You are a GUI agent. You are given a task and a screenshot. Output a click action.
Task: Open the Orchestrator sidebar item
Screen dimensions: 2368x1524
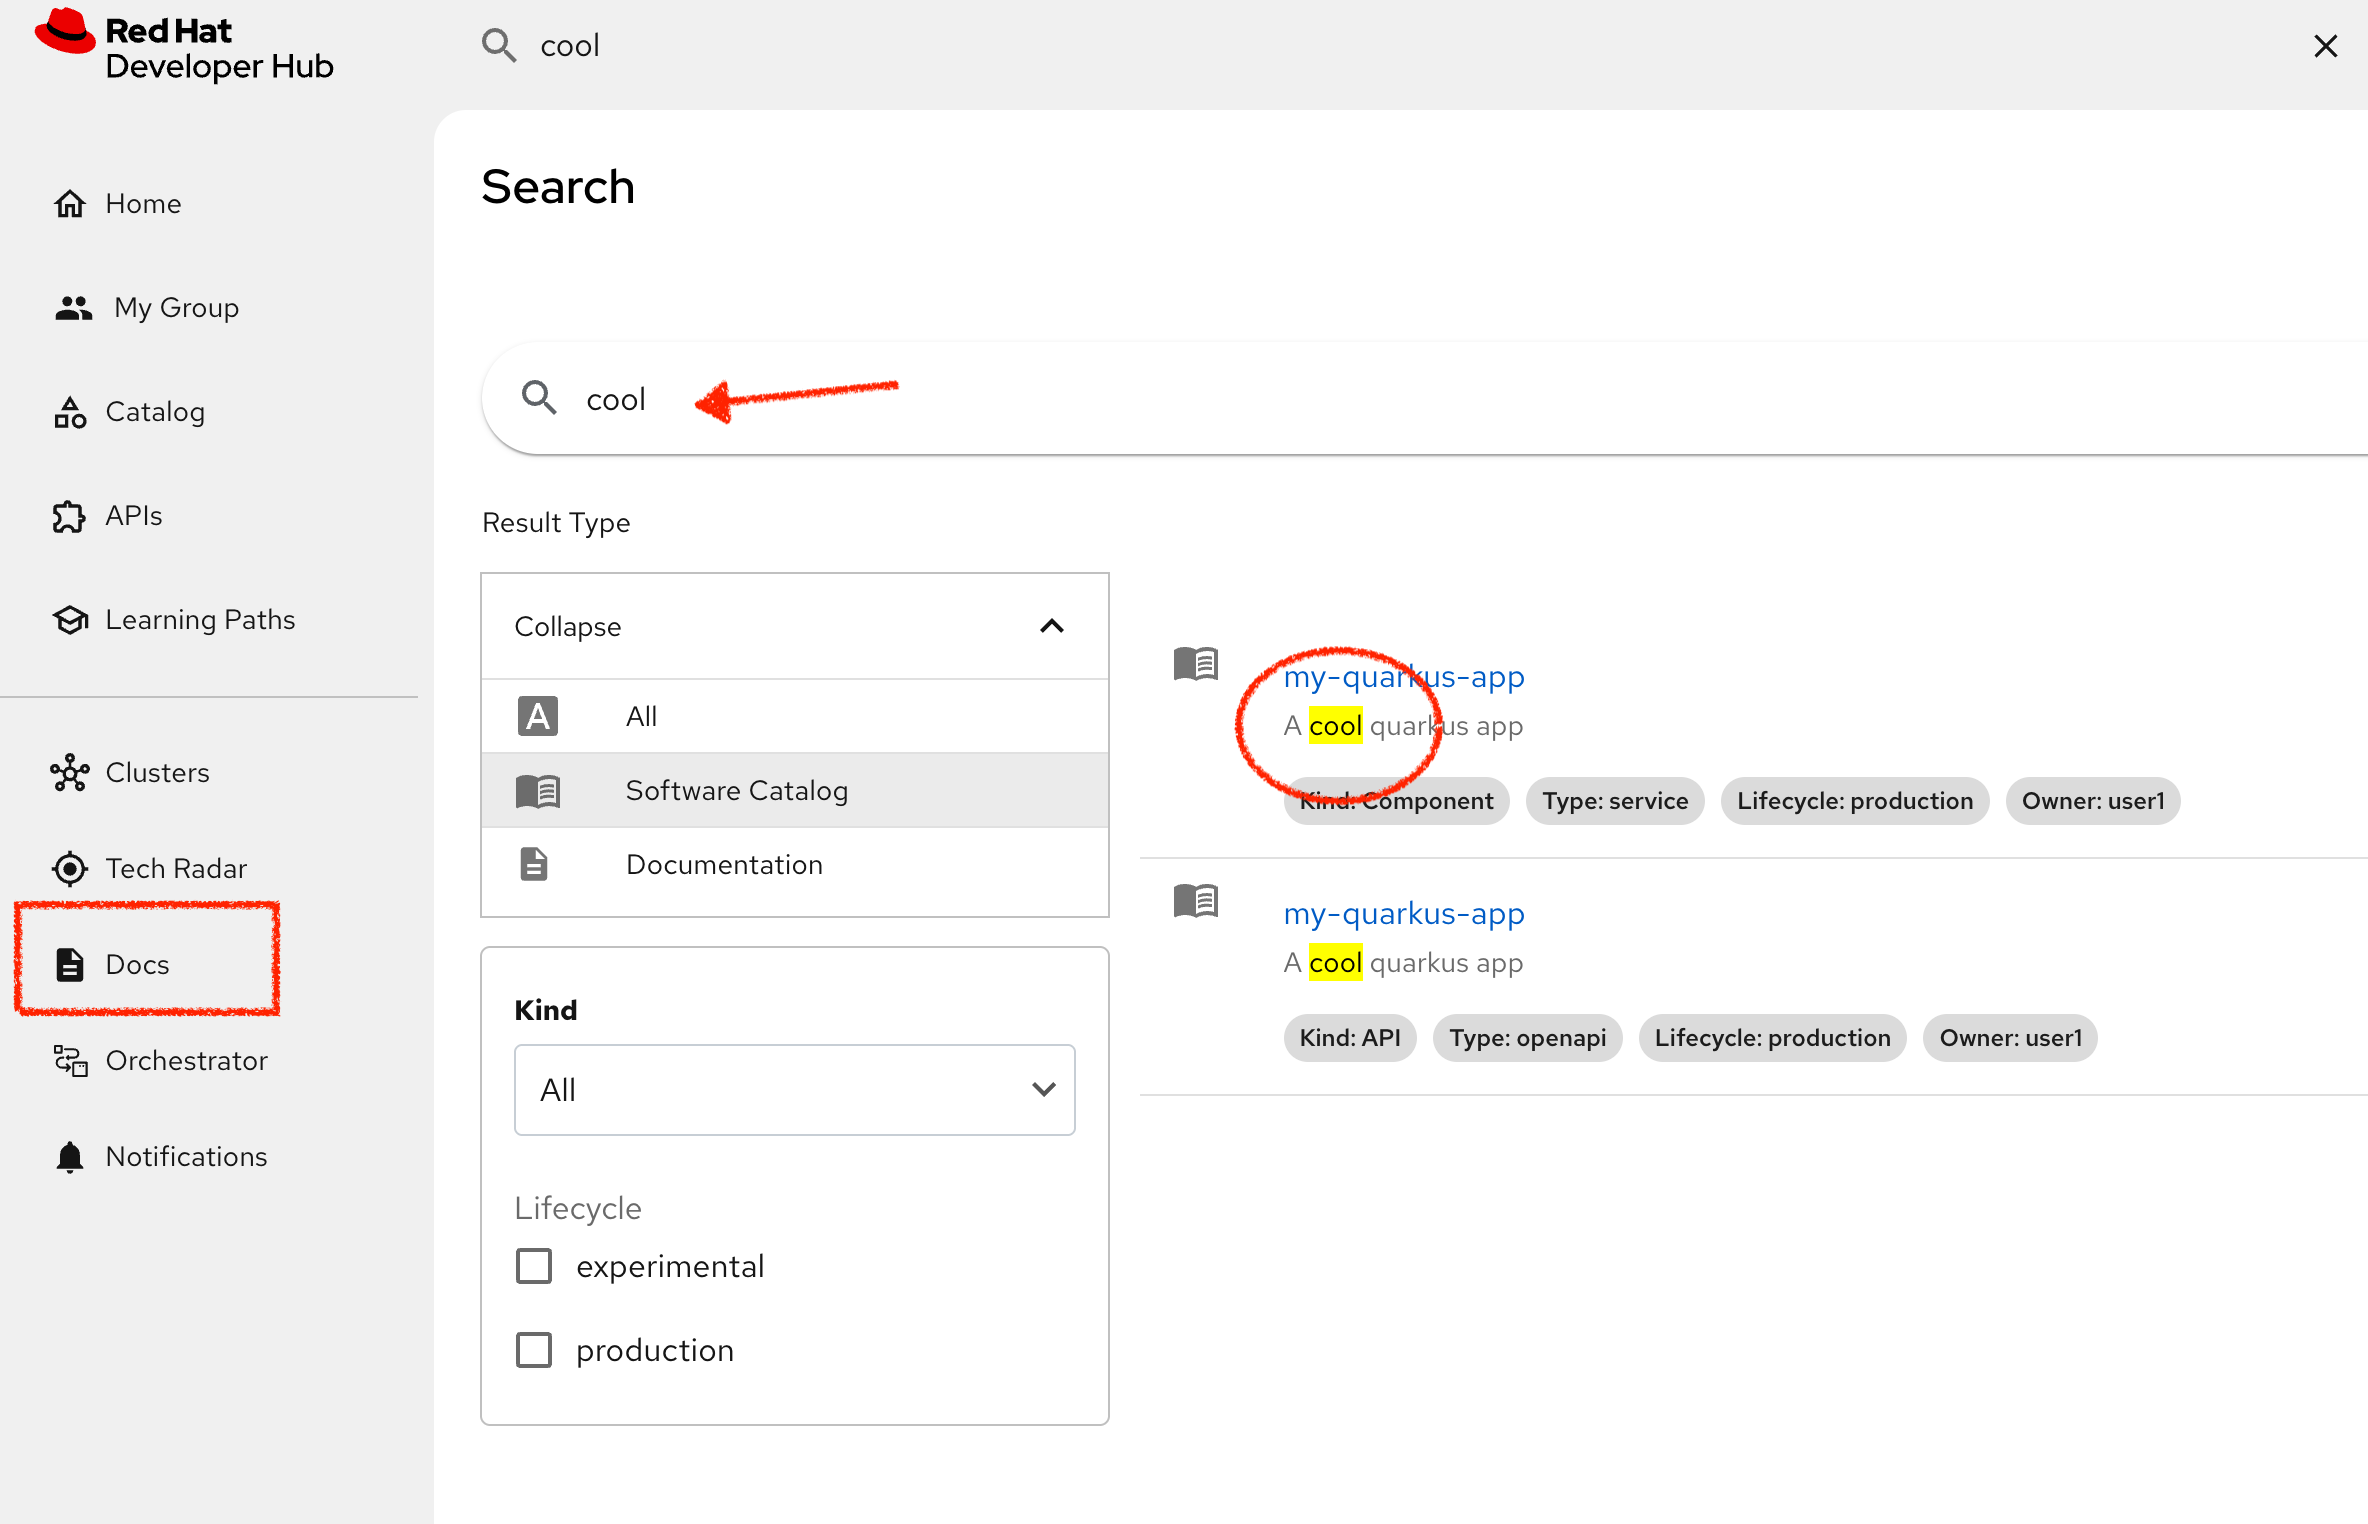coord(186,1060)
